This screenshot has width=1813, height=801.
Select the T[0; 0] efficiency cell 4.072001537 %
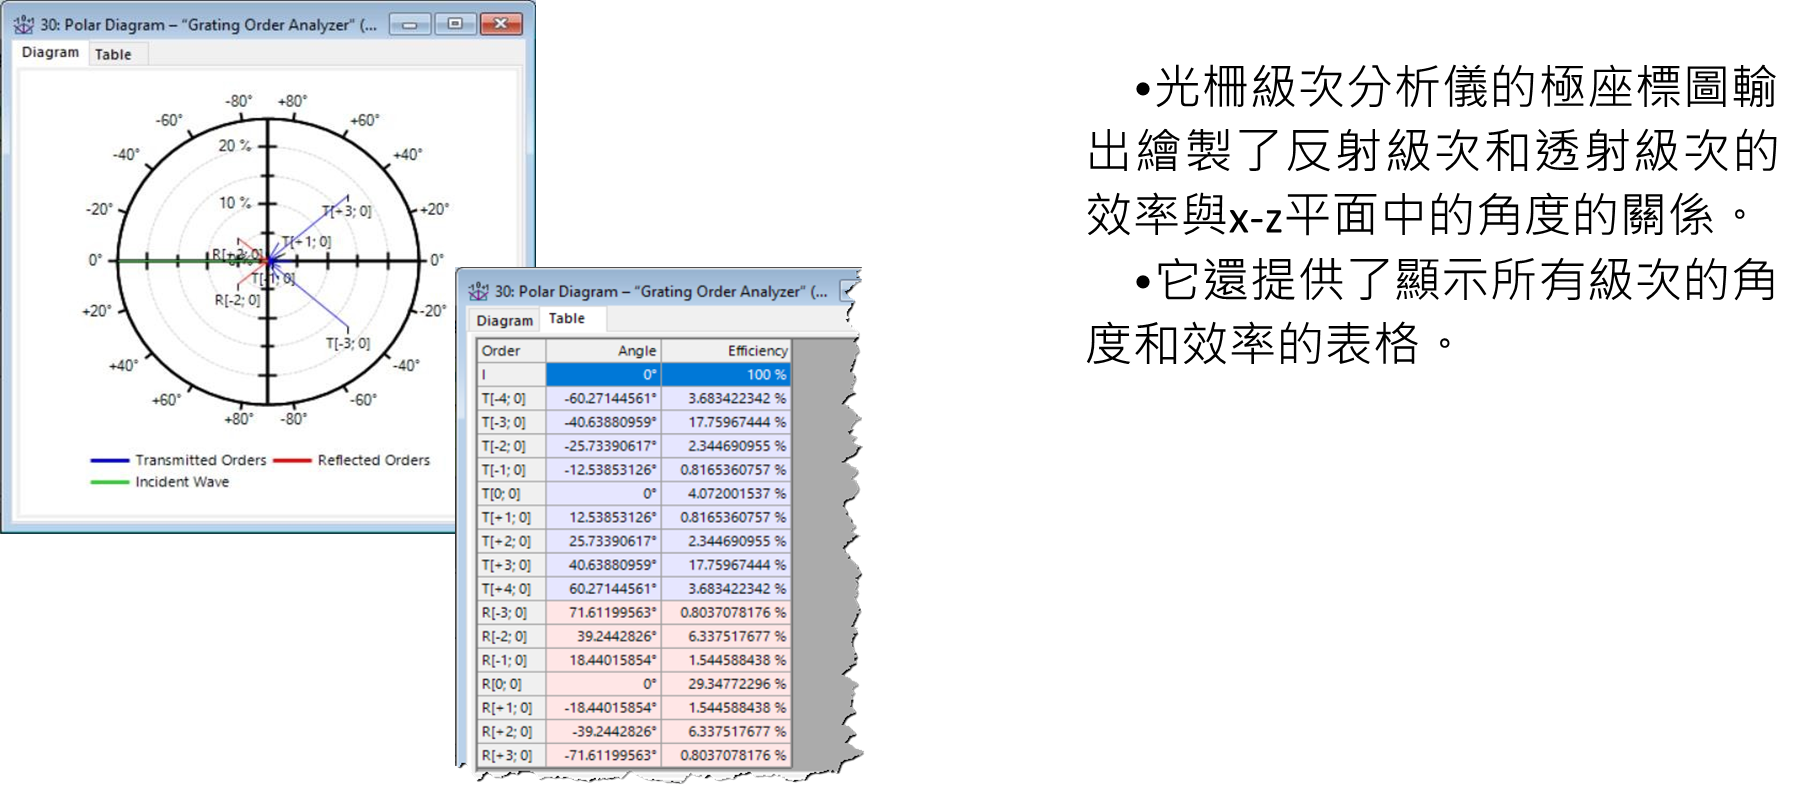(x=726, y=494)
